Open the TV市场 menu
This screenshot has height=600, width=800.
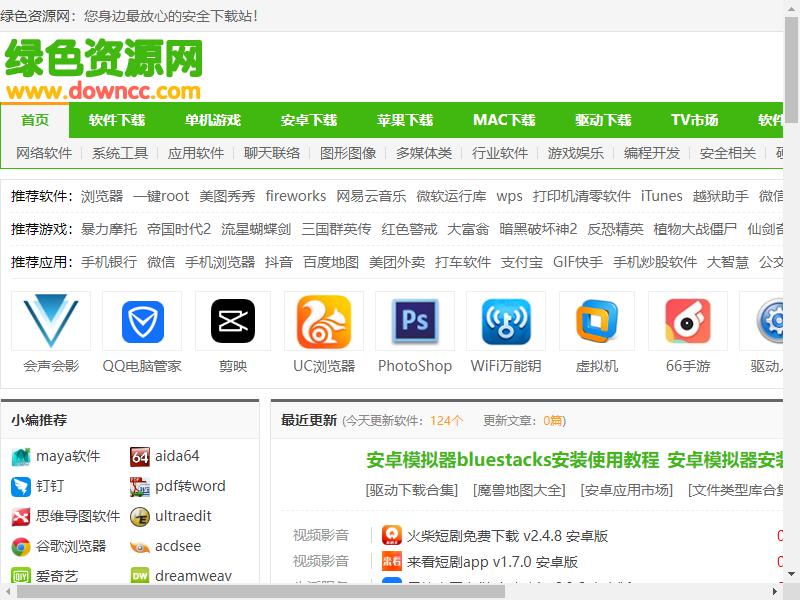[x=694, y=120]
